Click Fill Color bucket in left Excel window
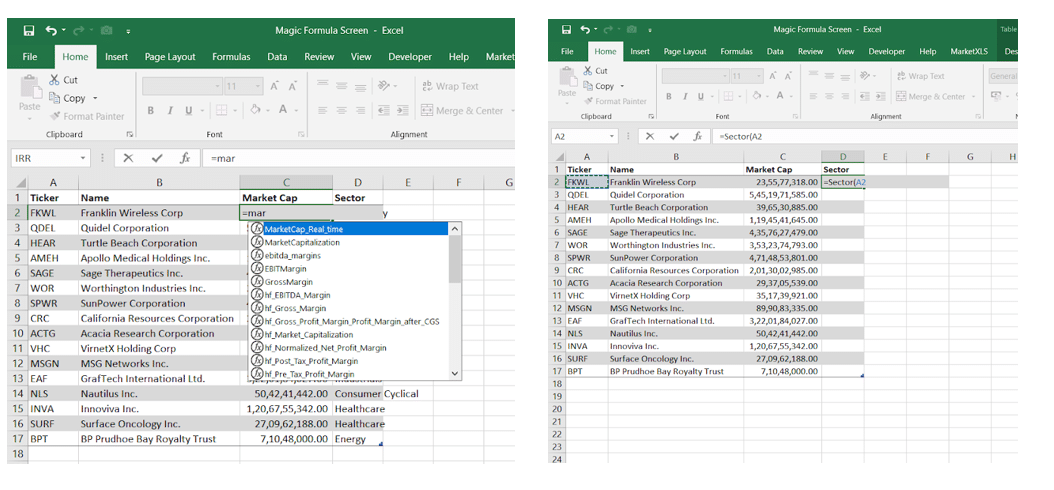Image resolution: width=1054 pixels, height=490 pixels. (255, 110)
